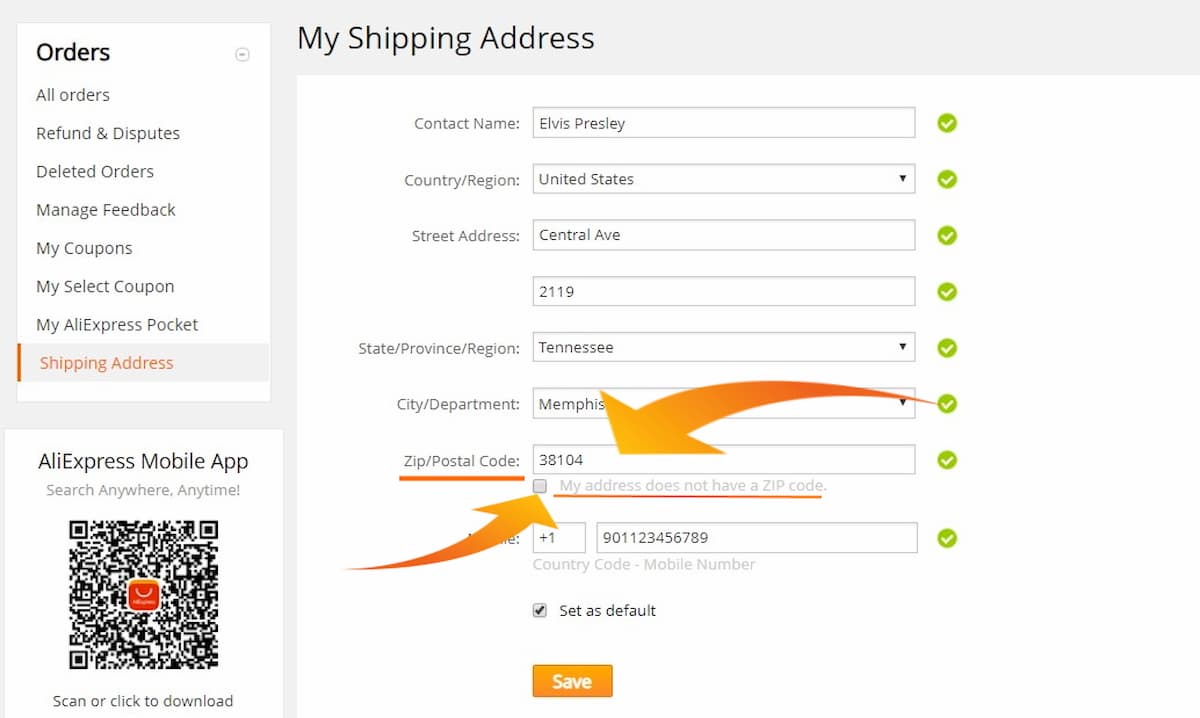The height and width of the screenshot is (718, 1200).
Task: Click the Save button
Action: pos(572,680)
